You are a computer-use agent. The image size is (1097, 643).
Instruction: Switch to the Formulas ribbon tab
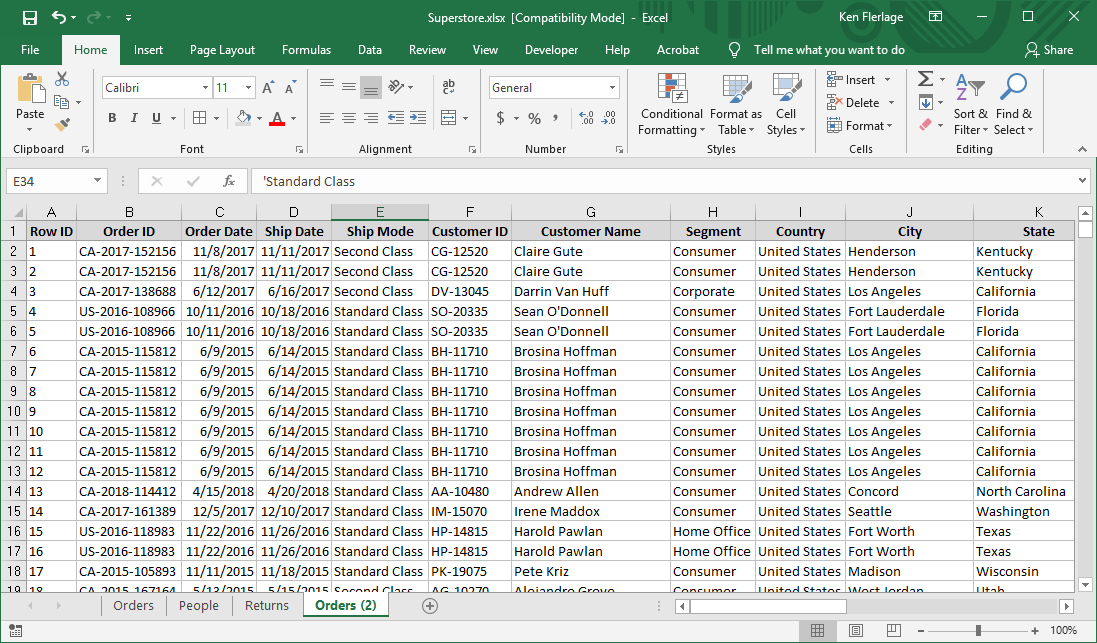coord(306,50)
